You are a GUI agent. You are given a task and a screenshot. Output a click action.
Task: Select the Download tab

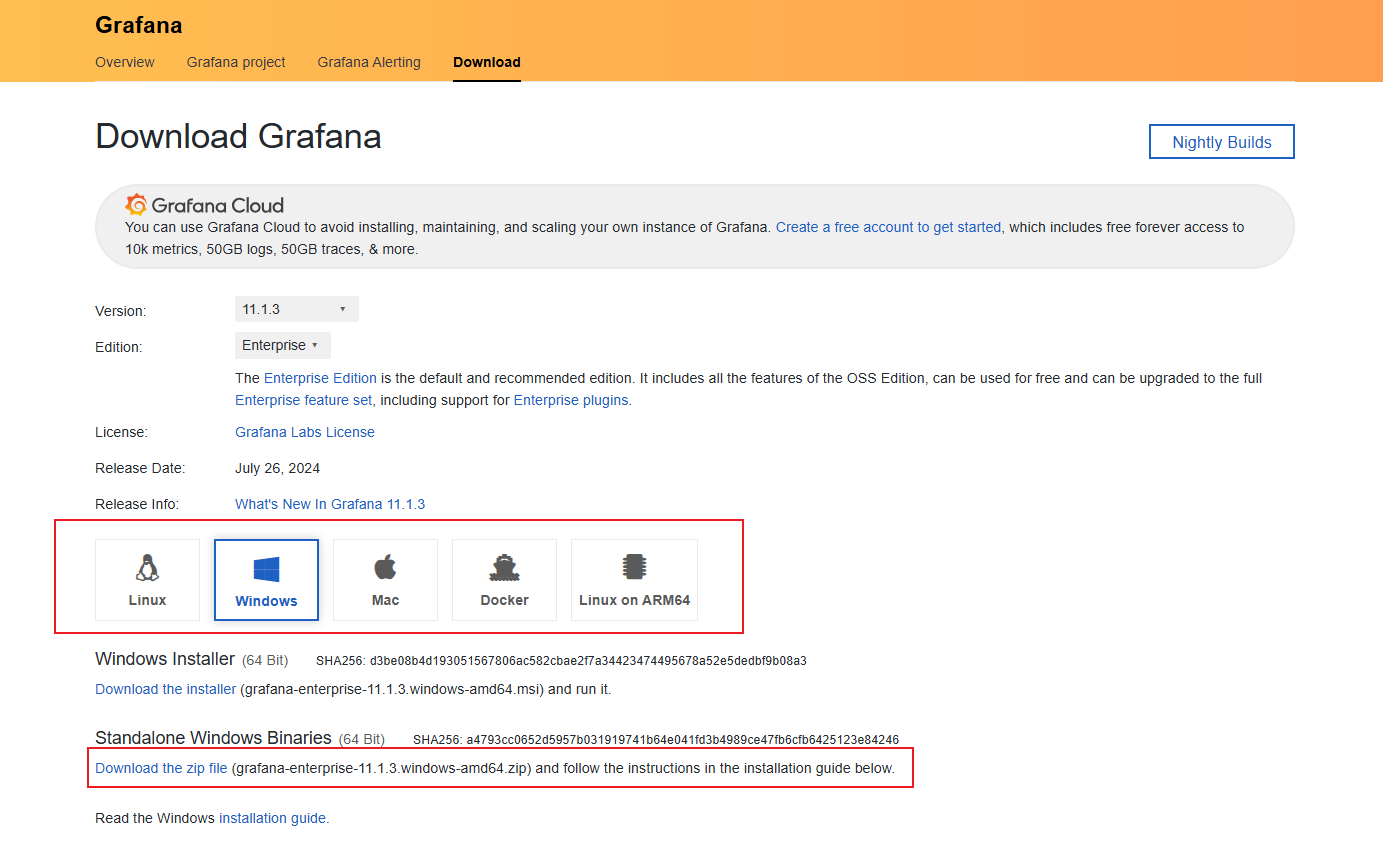[x=487, y=62]
